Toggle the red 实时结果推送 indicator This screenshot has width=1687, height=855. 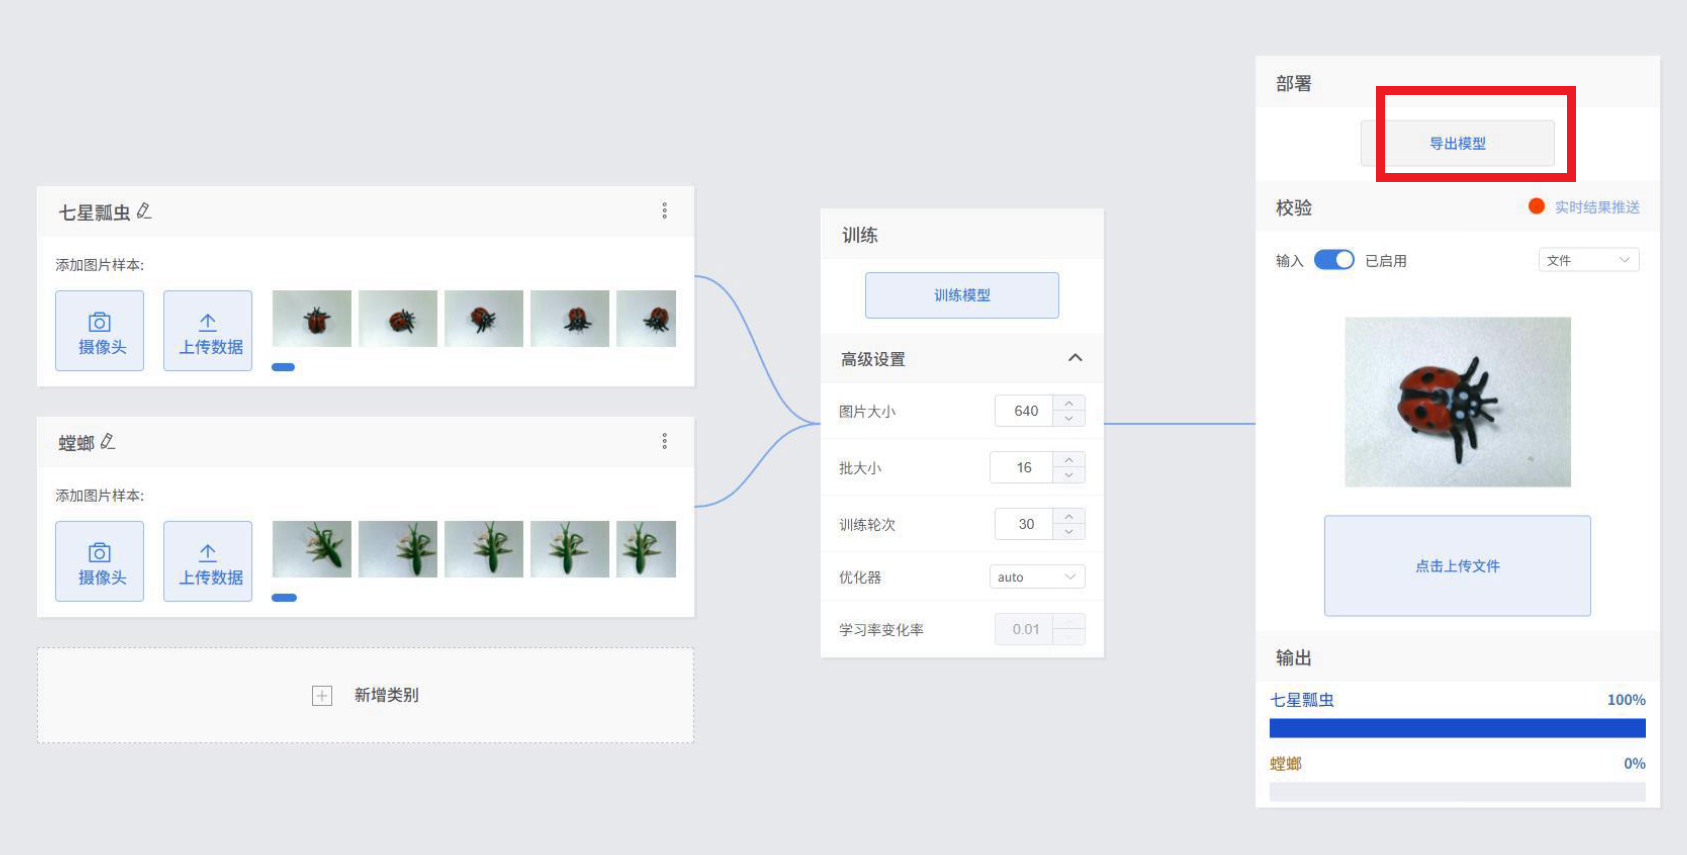[x=1537, y=206]
